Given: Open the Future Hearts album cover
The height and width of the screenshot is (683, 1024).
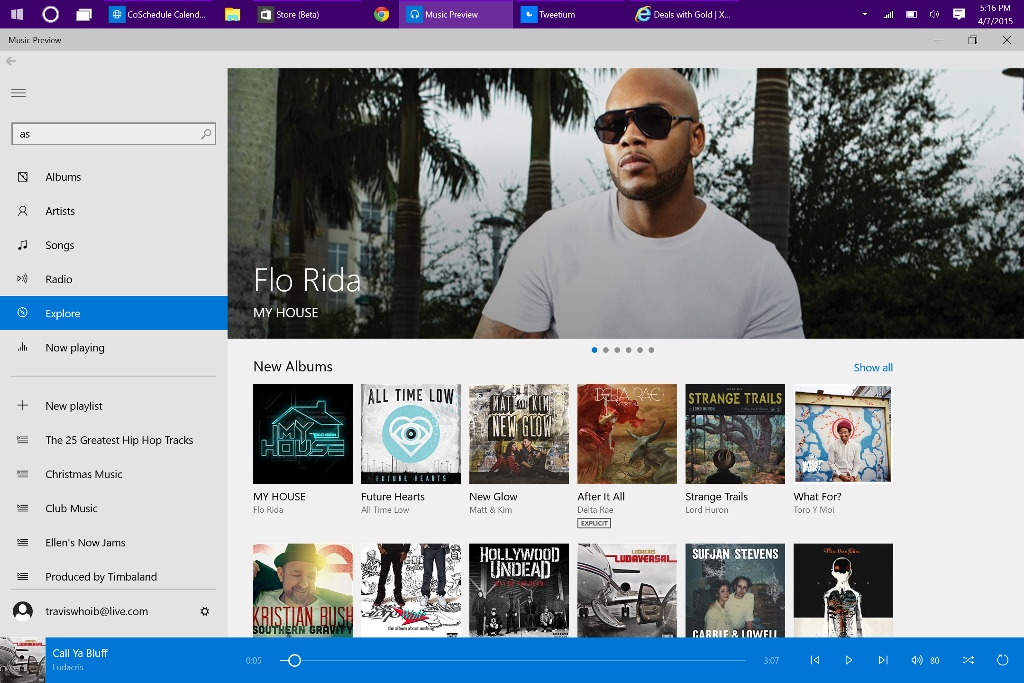Looking at the screenshot, I should click(411, 434).
